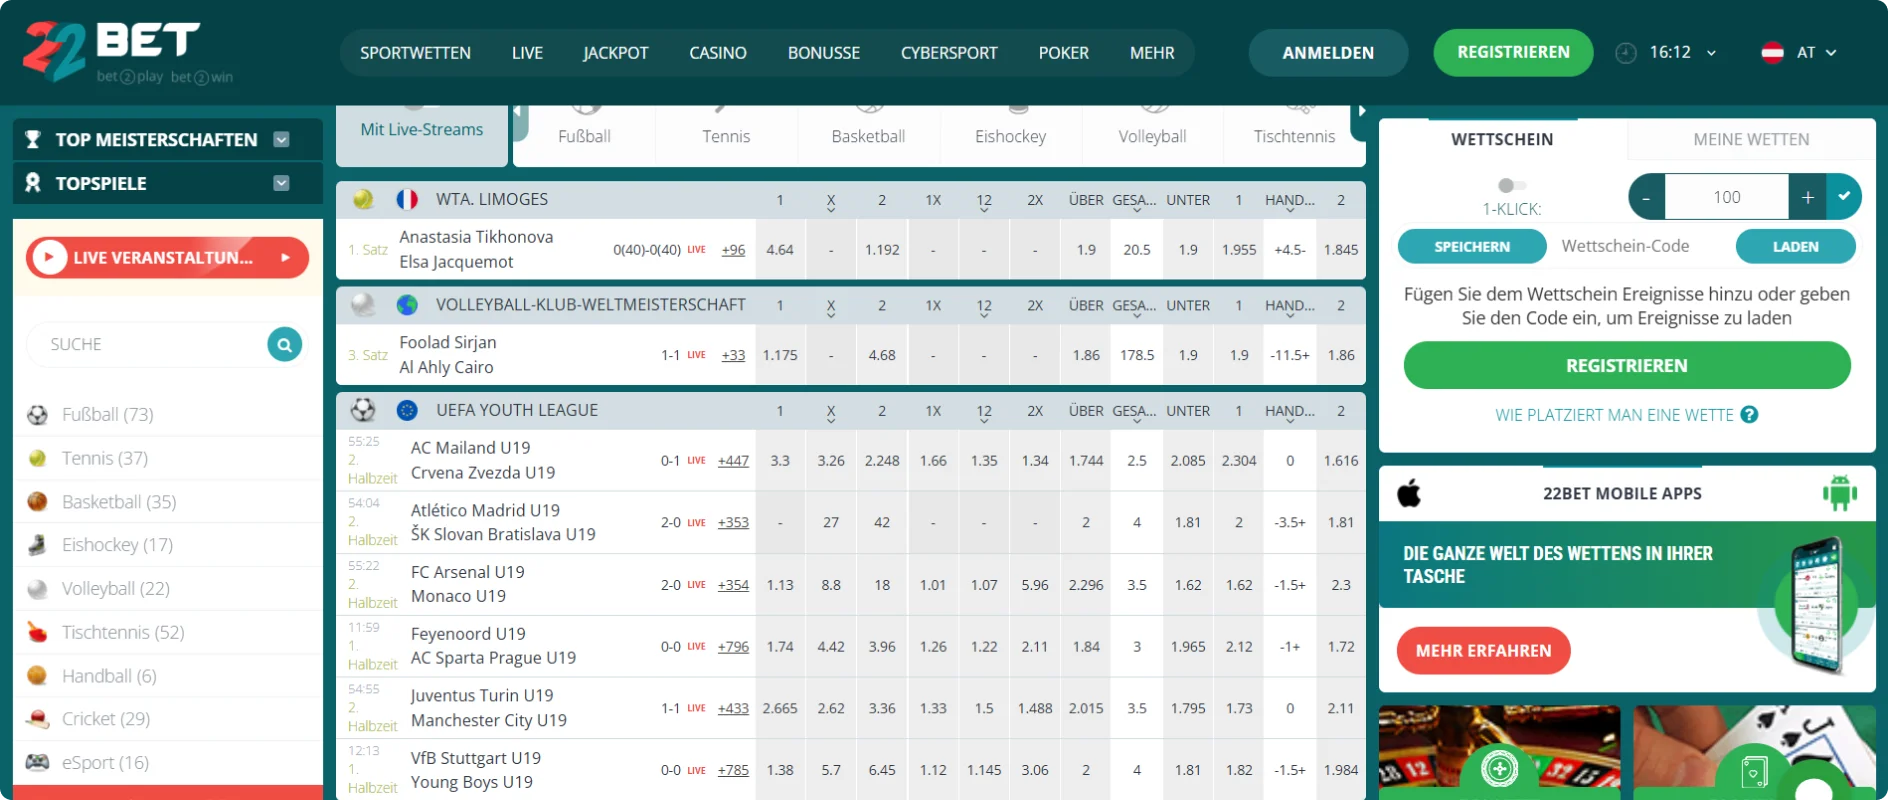Select odds 1.13 for FC Arsenal U19
This screenshot has width=1888, height=800.
pos(780,585)
